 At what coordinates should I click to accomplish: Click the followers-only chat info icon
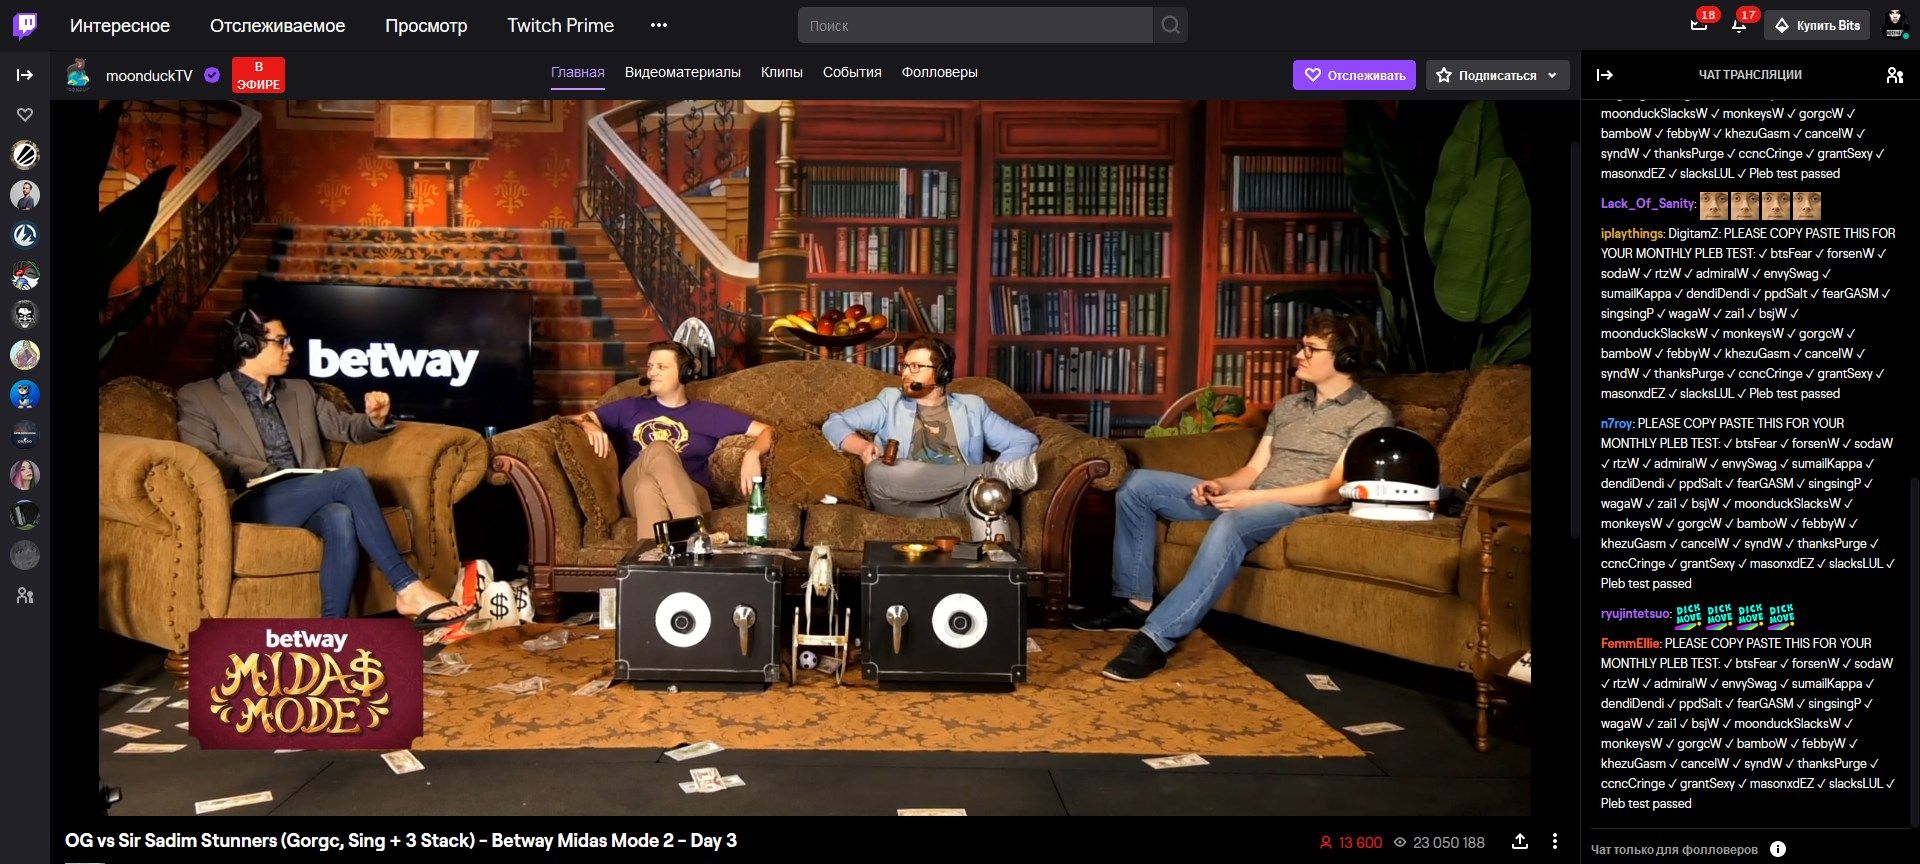click(x=1777, y=849)
